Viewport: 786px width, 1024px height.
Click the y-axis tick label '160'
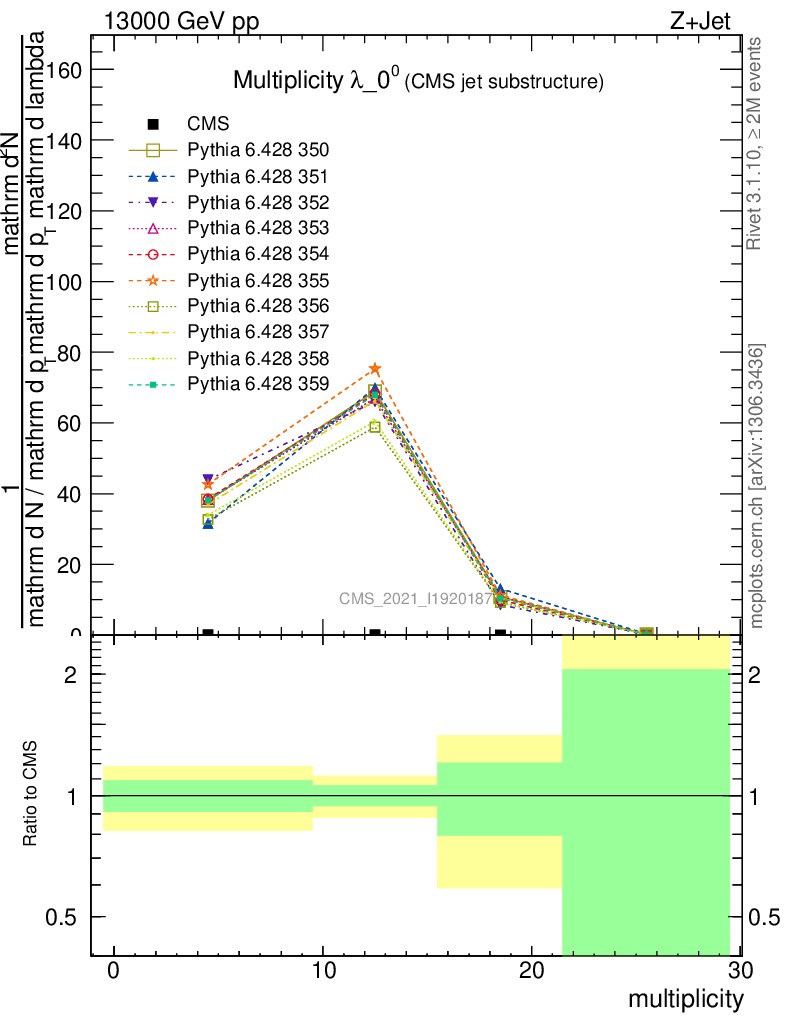64,70
